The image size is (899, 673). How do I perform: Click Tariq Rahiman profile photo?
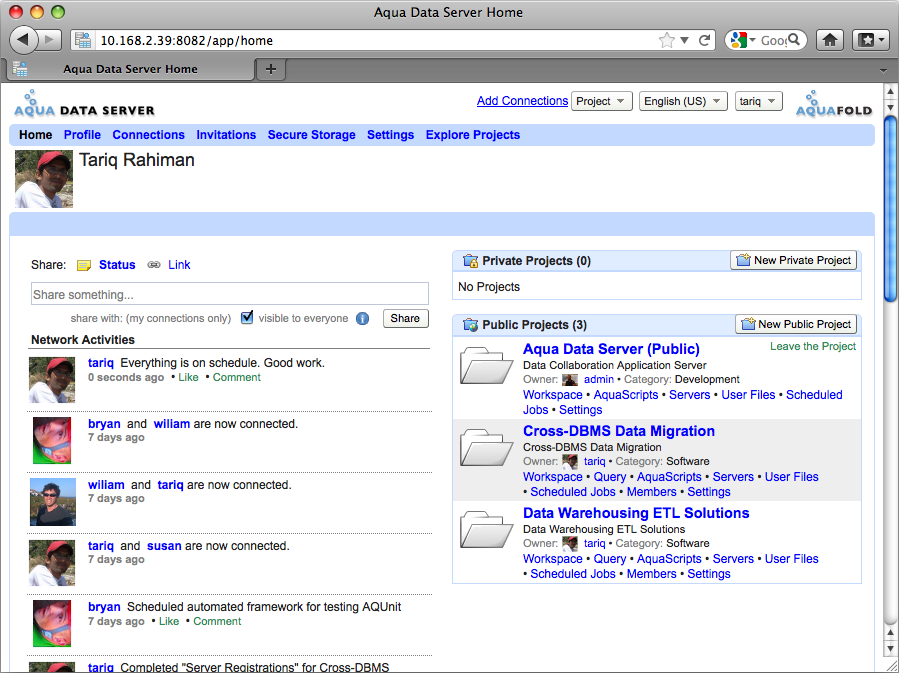click(44, 179)
